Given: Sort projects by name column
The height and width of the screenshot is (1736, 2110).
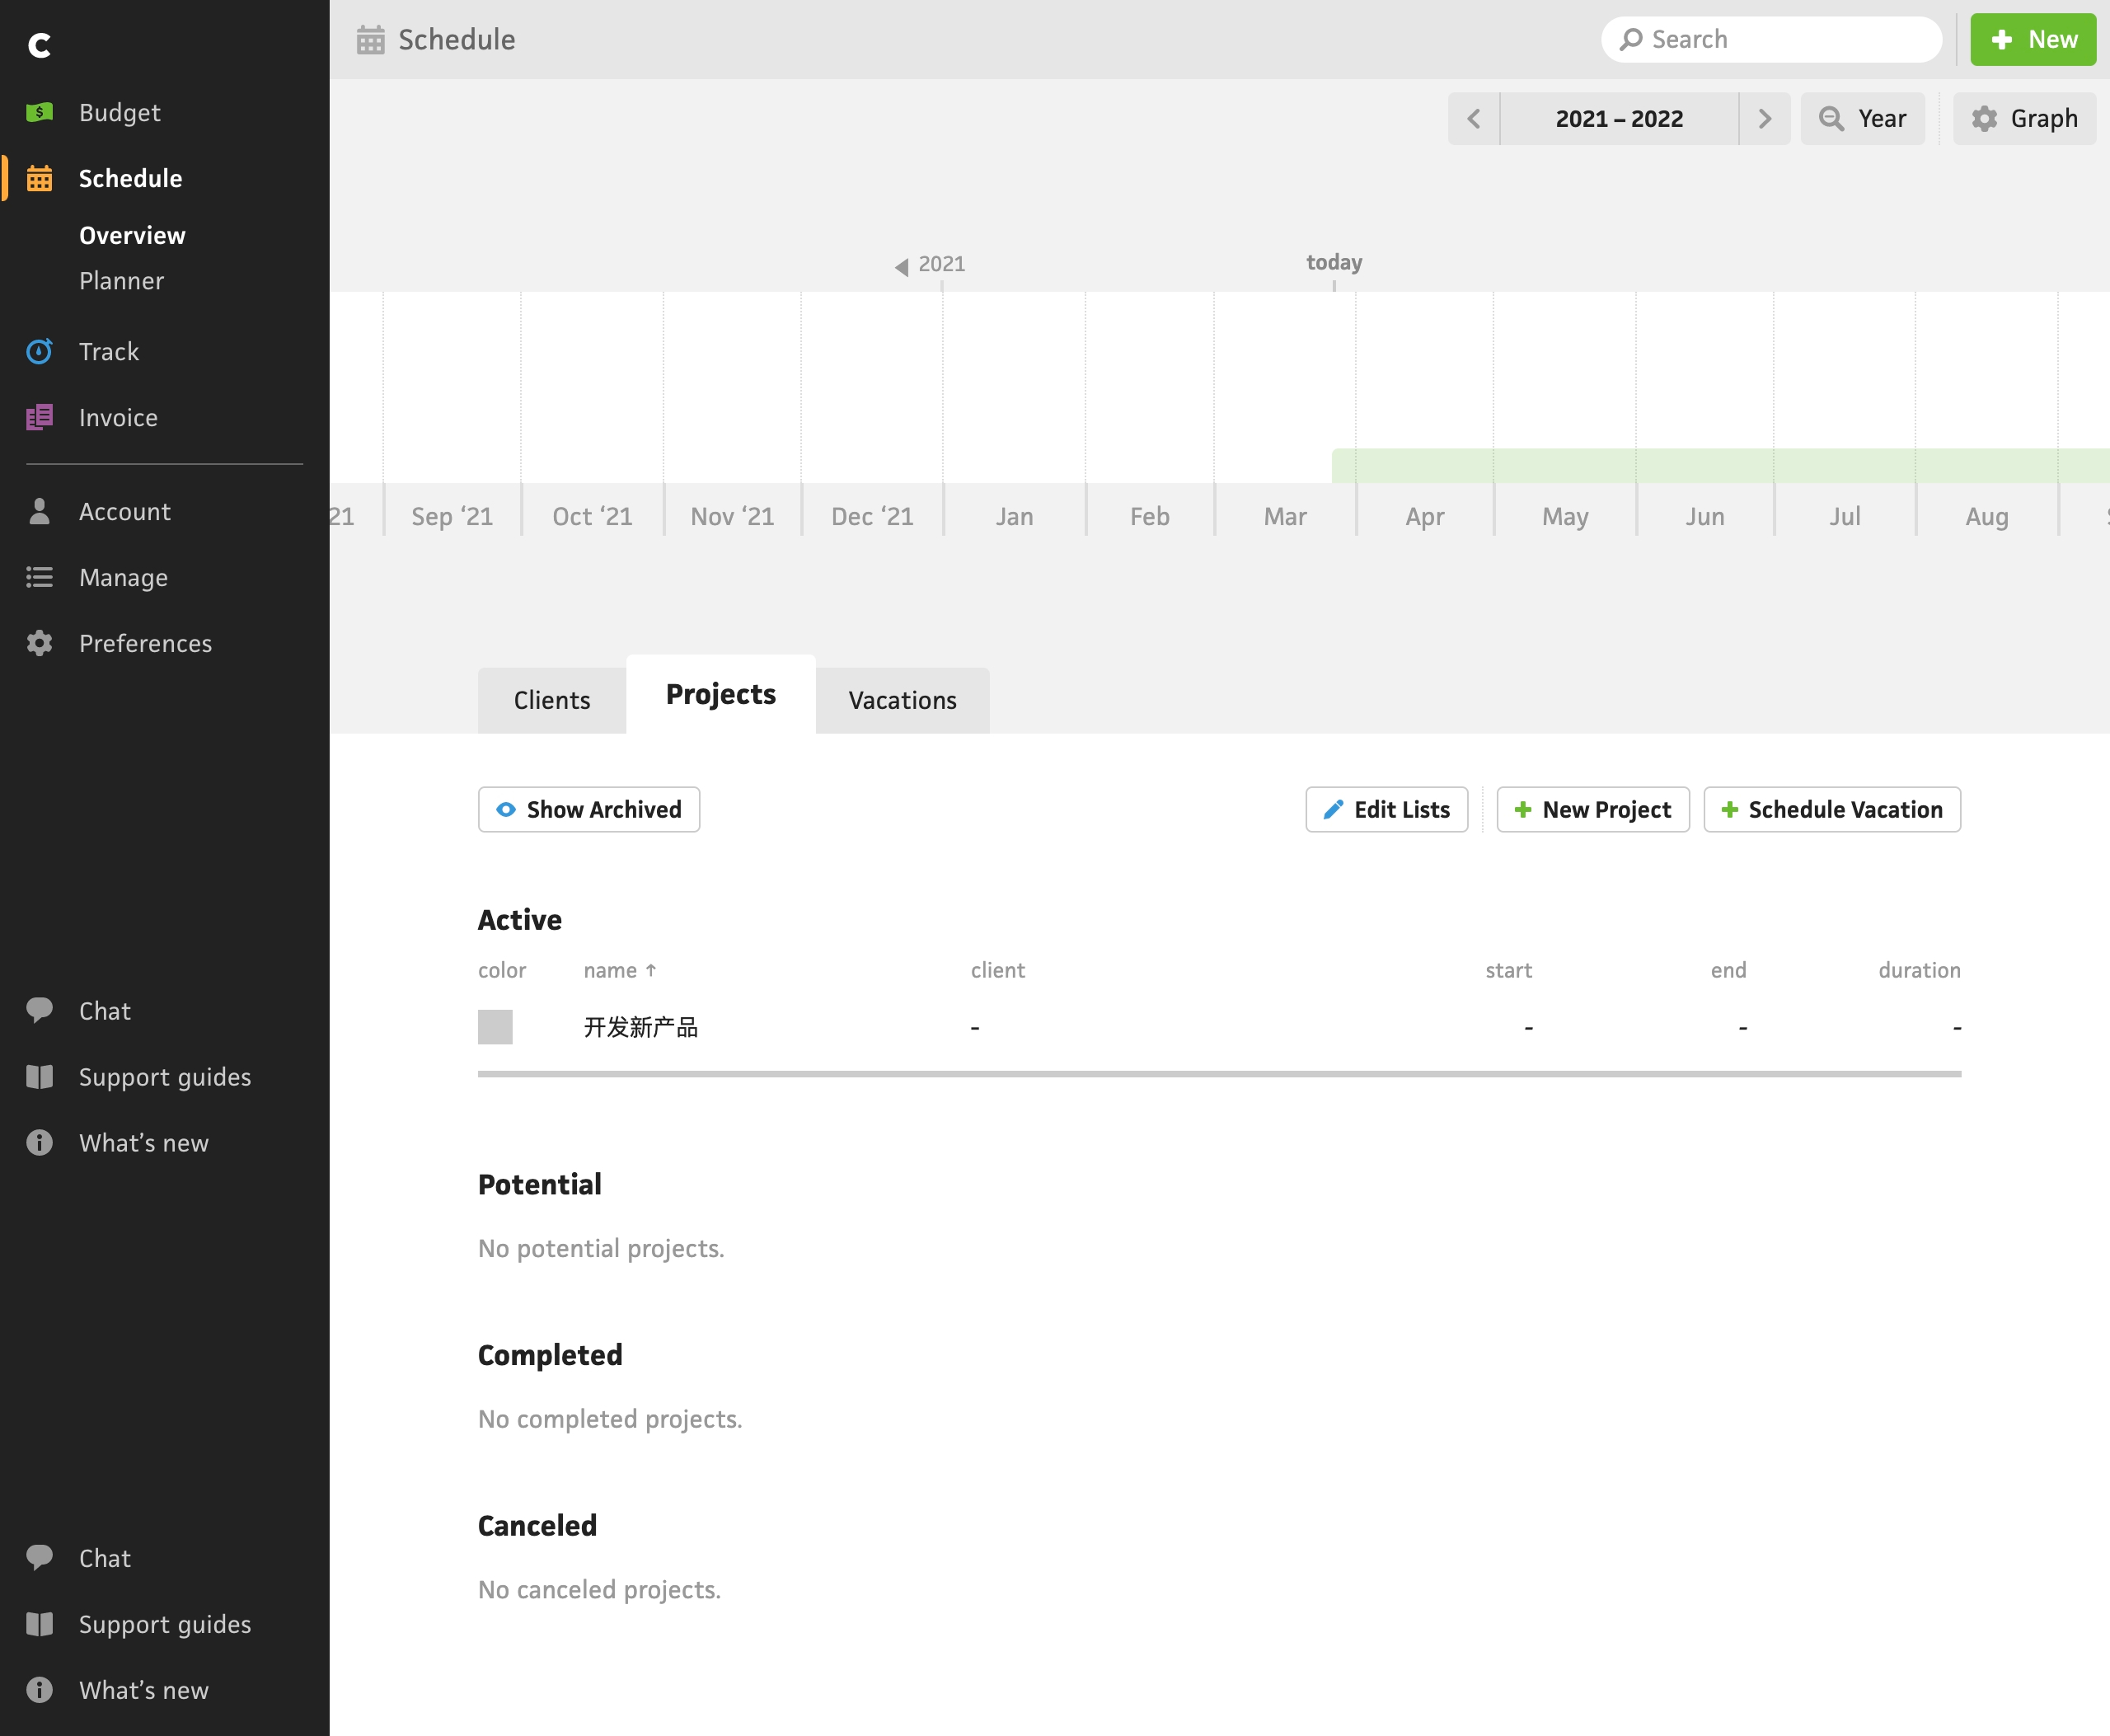Looking at the screenshot, I should point(620,970).
